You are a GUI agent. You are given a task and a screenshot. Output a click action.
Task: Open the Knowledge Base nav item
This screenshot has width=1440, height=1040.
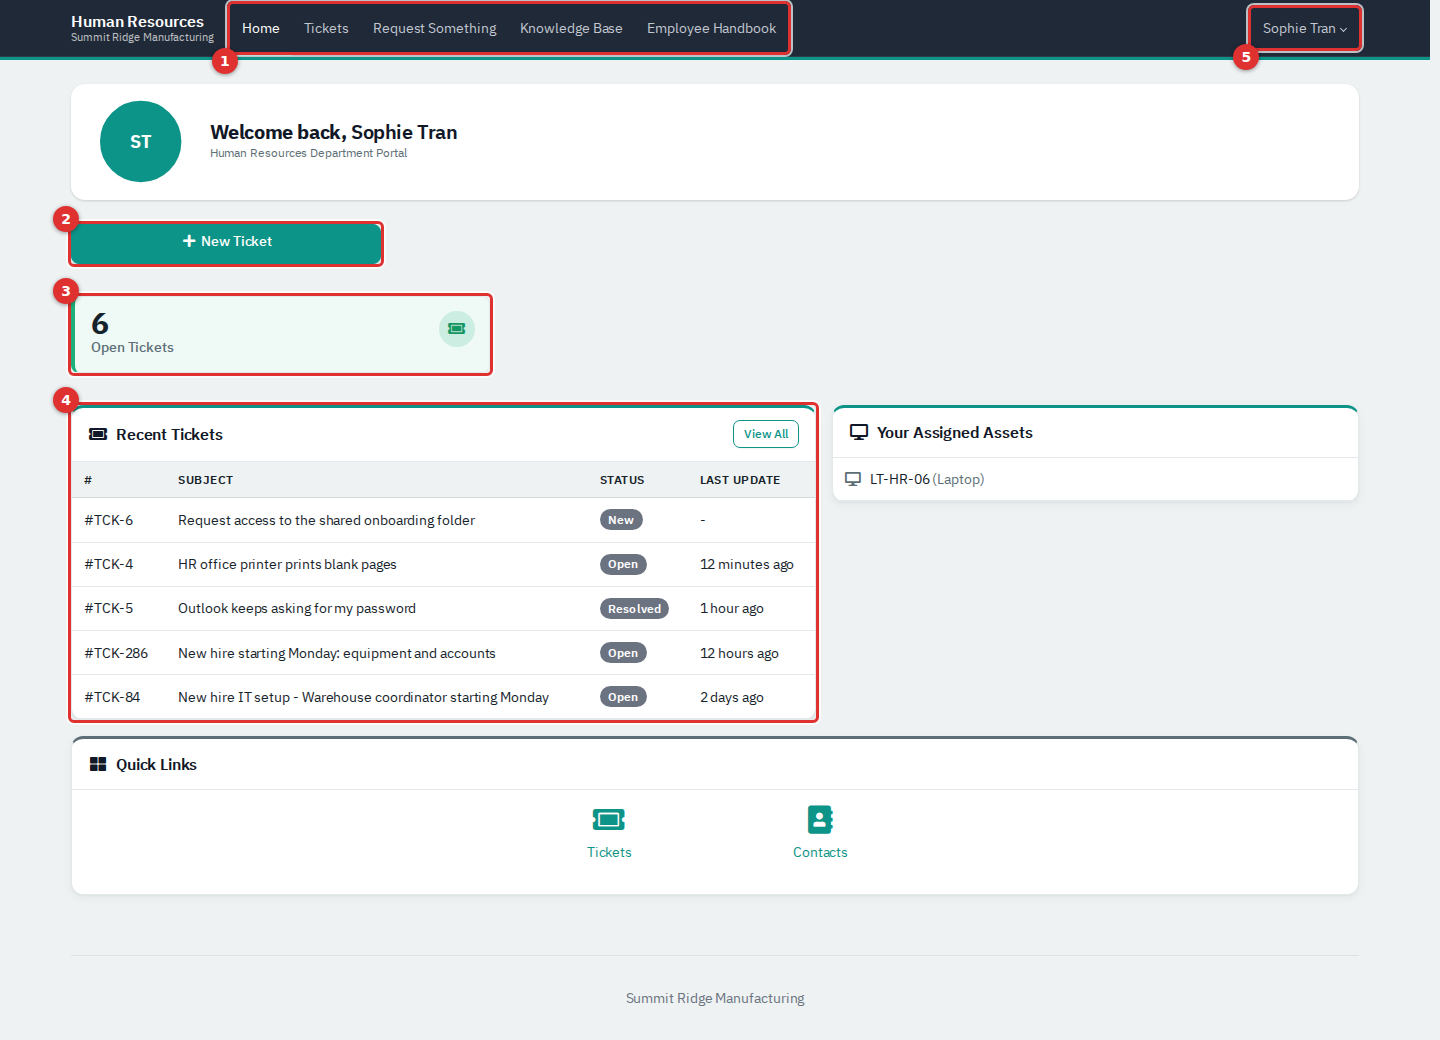(x=571, y=28)
